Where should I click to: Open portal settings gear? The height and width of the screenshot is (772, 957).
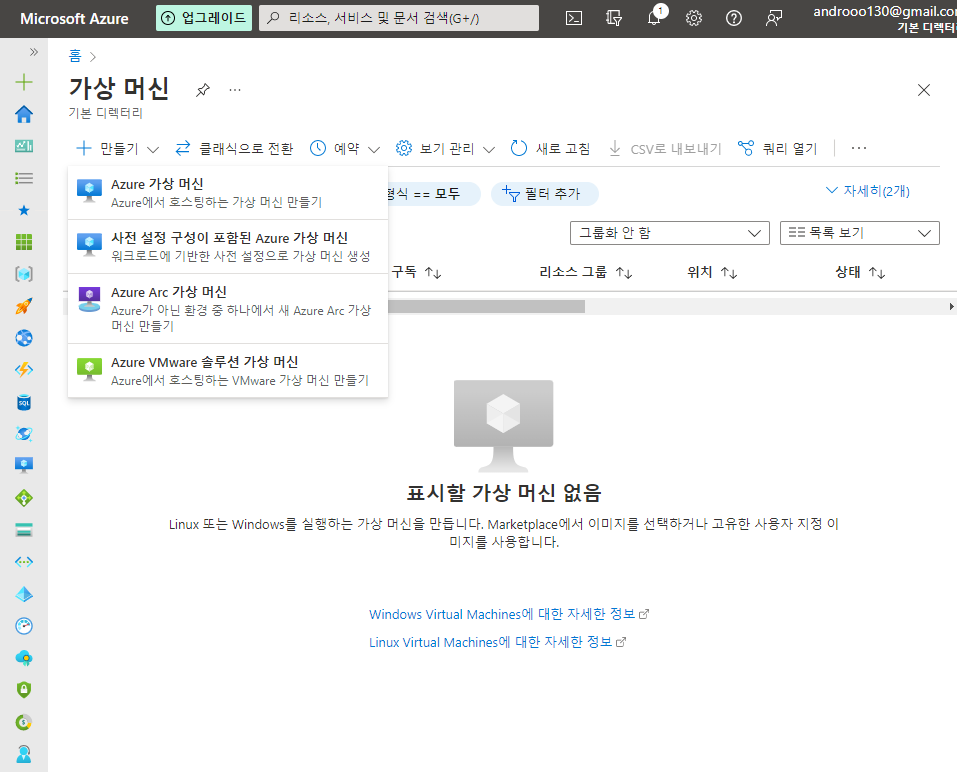point(694,18)
